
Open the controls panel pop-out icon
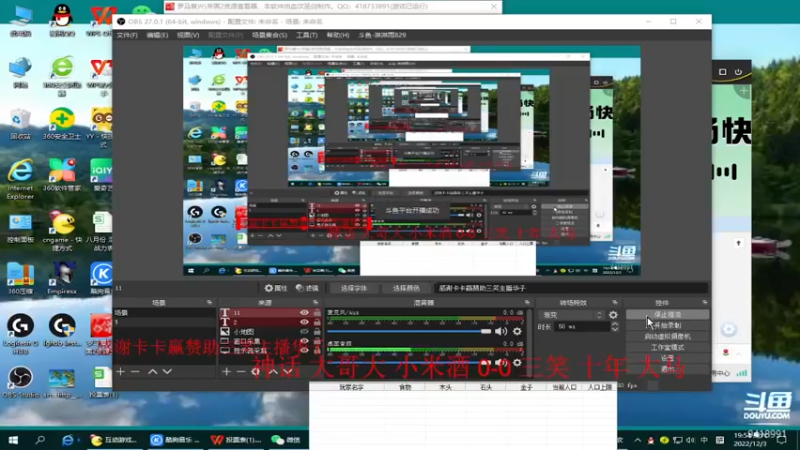(x=705, y=303)
